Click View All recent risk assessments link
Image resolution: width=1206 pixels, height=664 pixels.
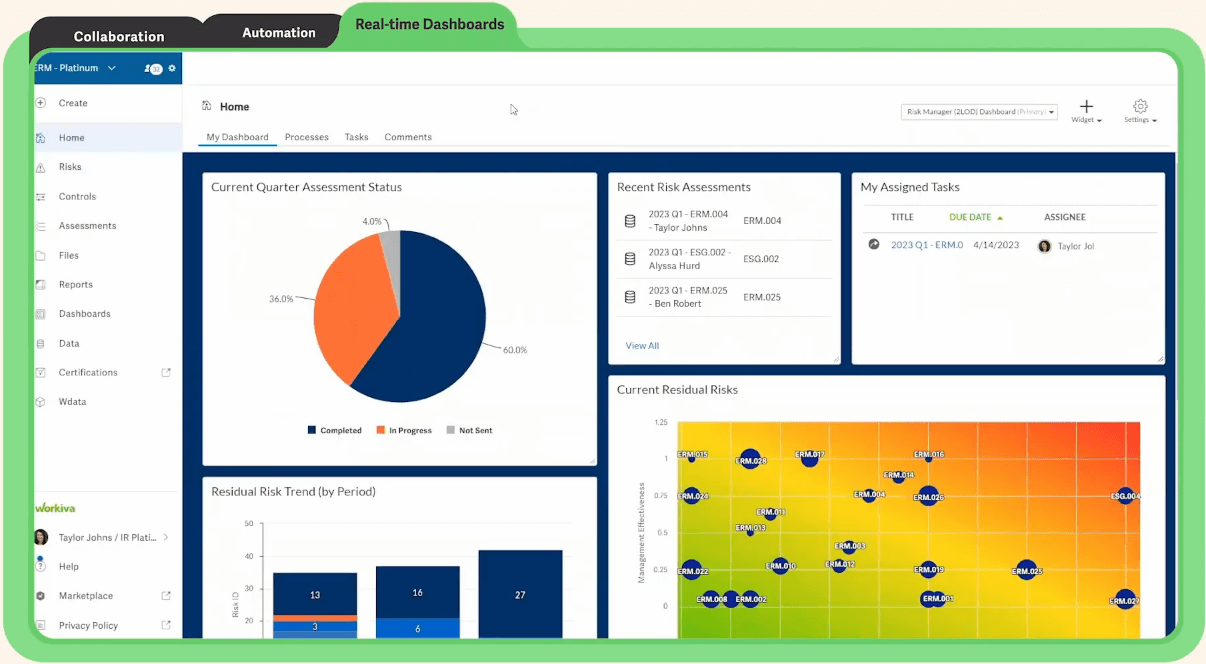[642, 346]
